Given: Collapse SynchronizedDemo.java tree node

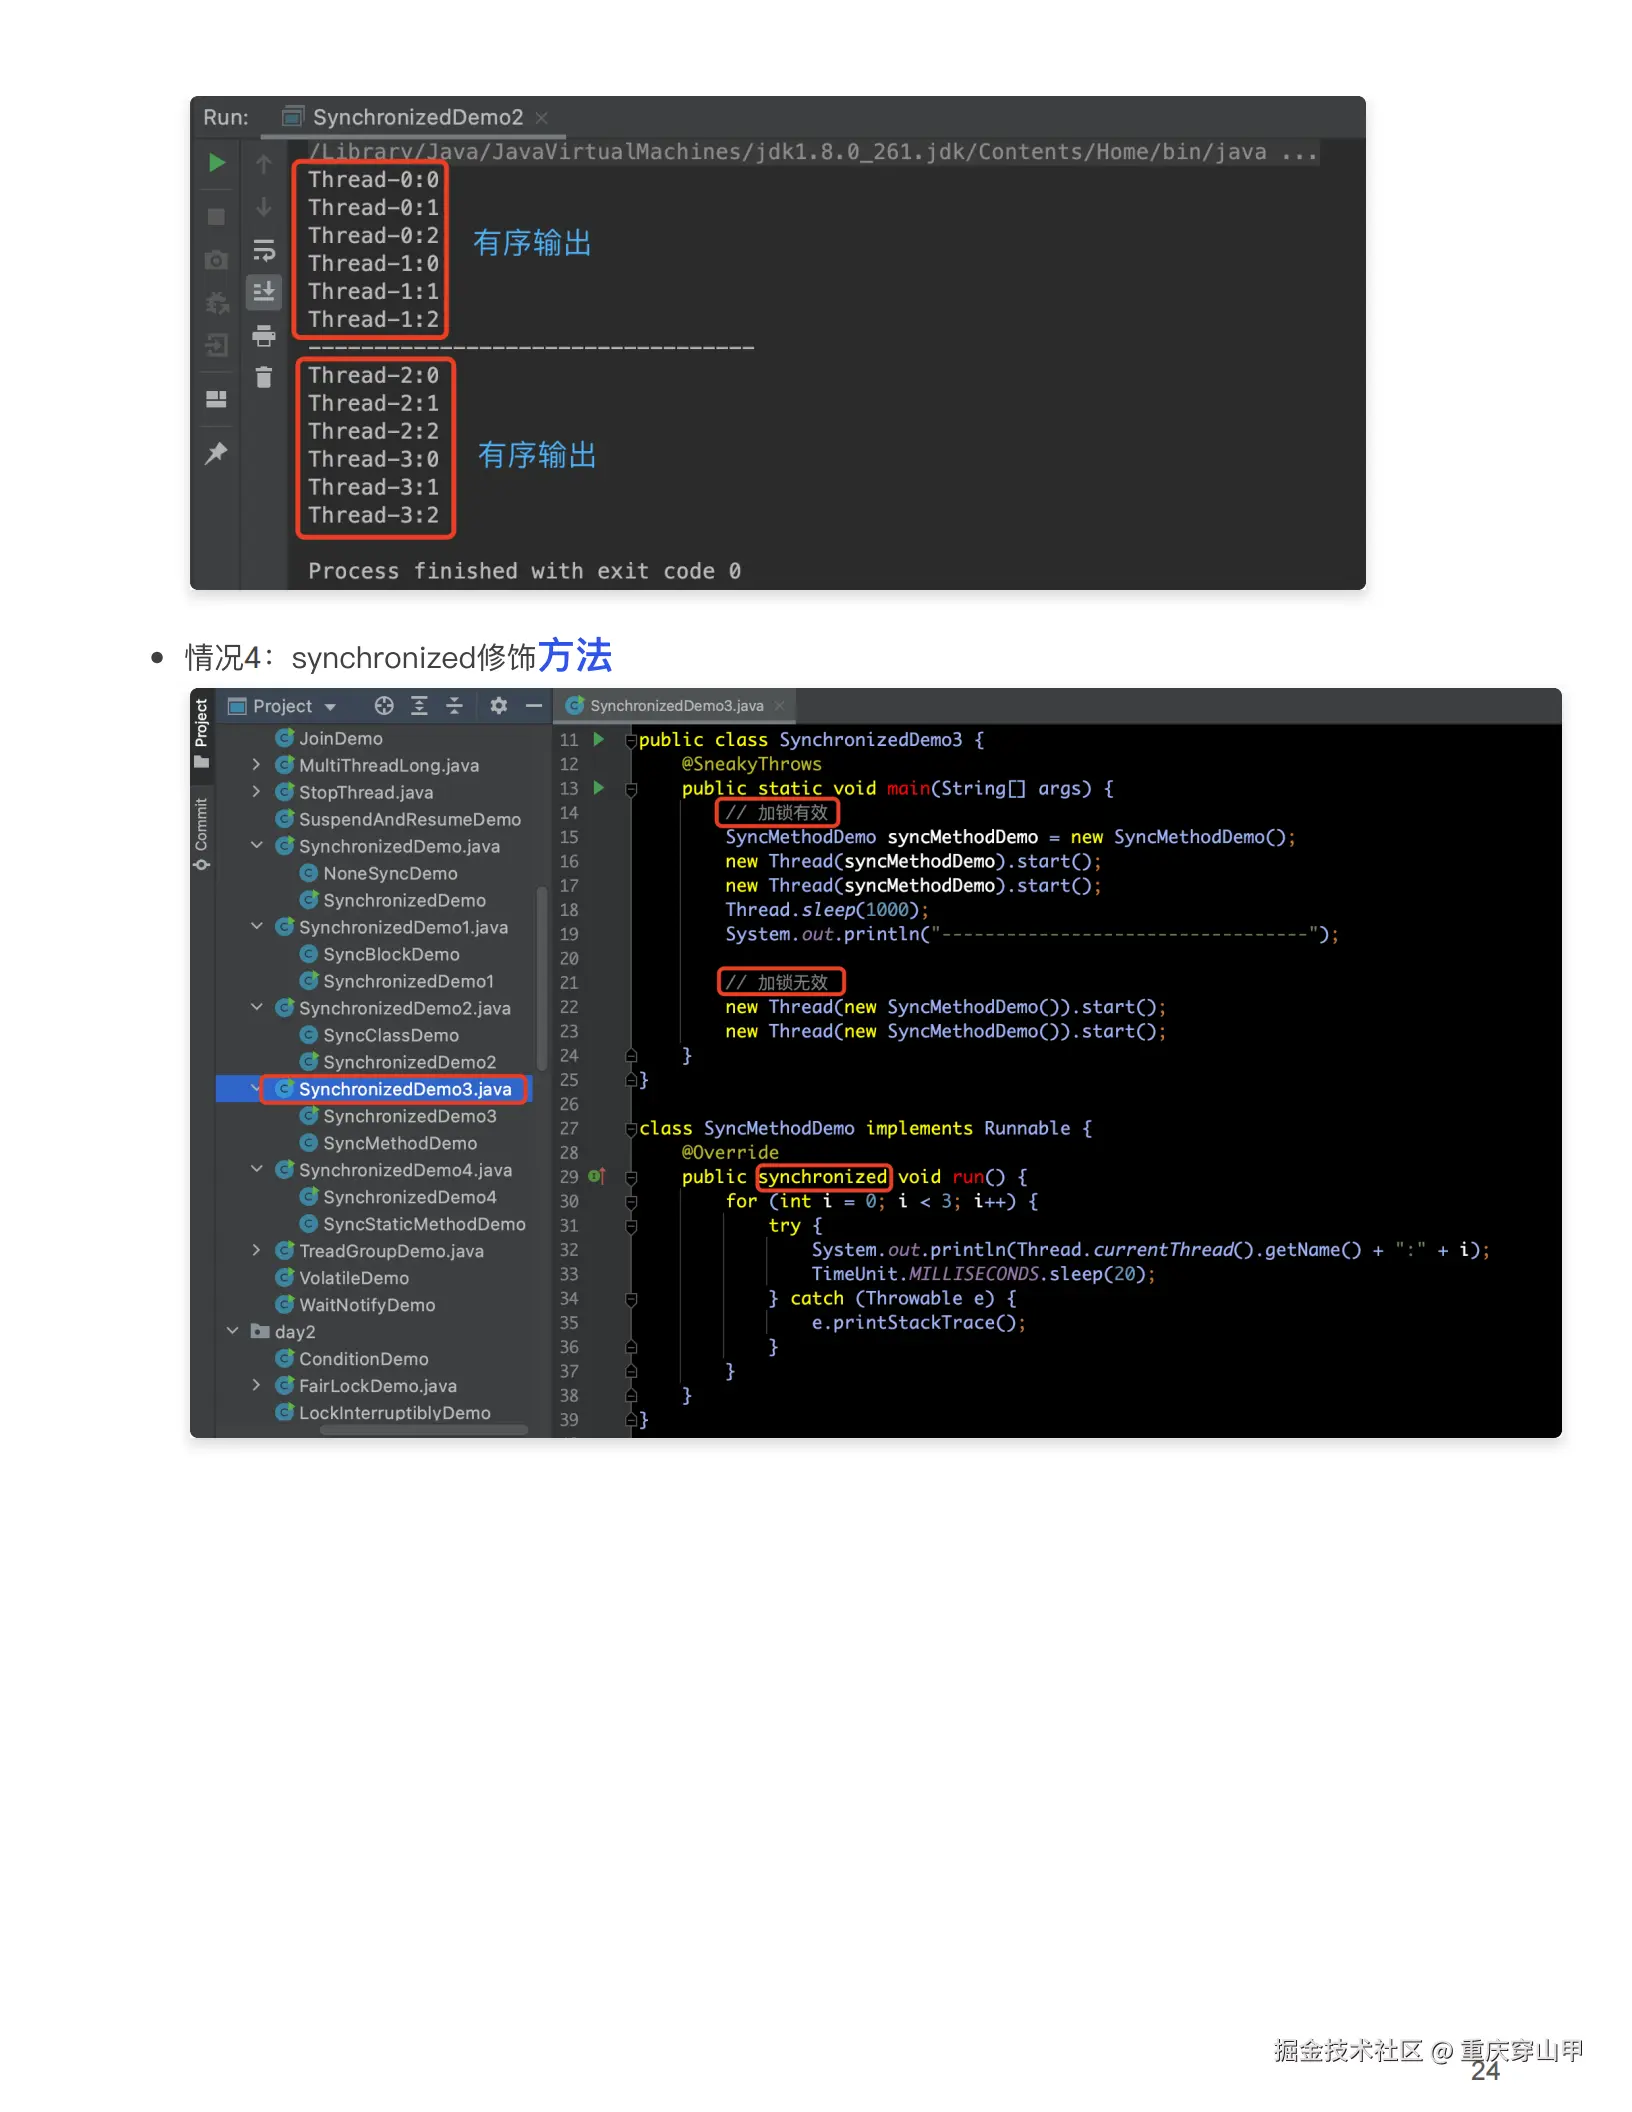Looking at the screenshot, I should [256, 846].
